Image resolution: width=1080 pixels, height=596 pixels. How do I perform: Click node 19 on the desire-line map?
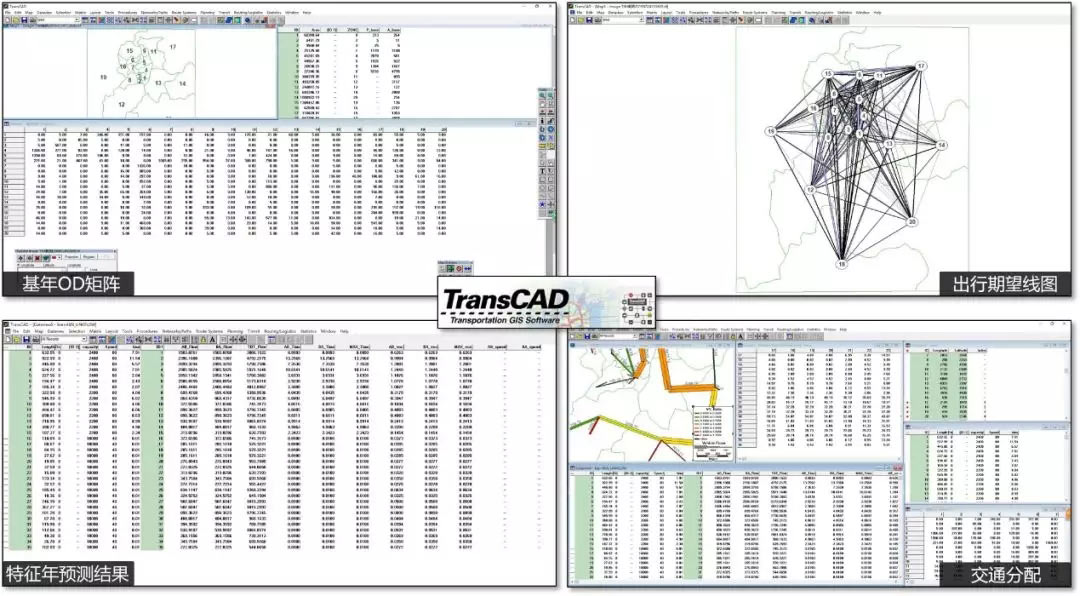[x=771, y=131]
